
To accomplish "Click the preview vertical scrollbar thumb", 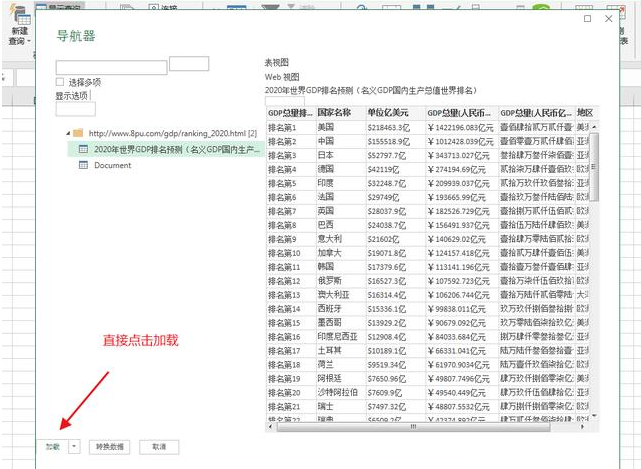I will point(594,167).
